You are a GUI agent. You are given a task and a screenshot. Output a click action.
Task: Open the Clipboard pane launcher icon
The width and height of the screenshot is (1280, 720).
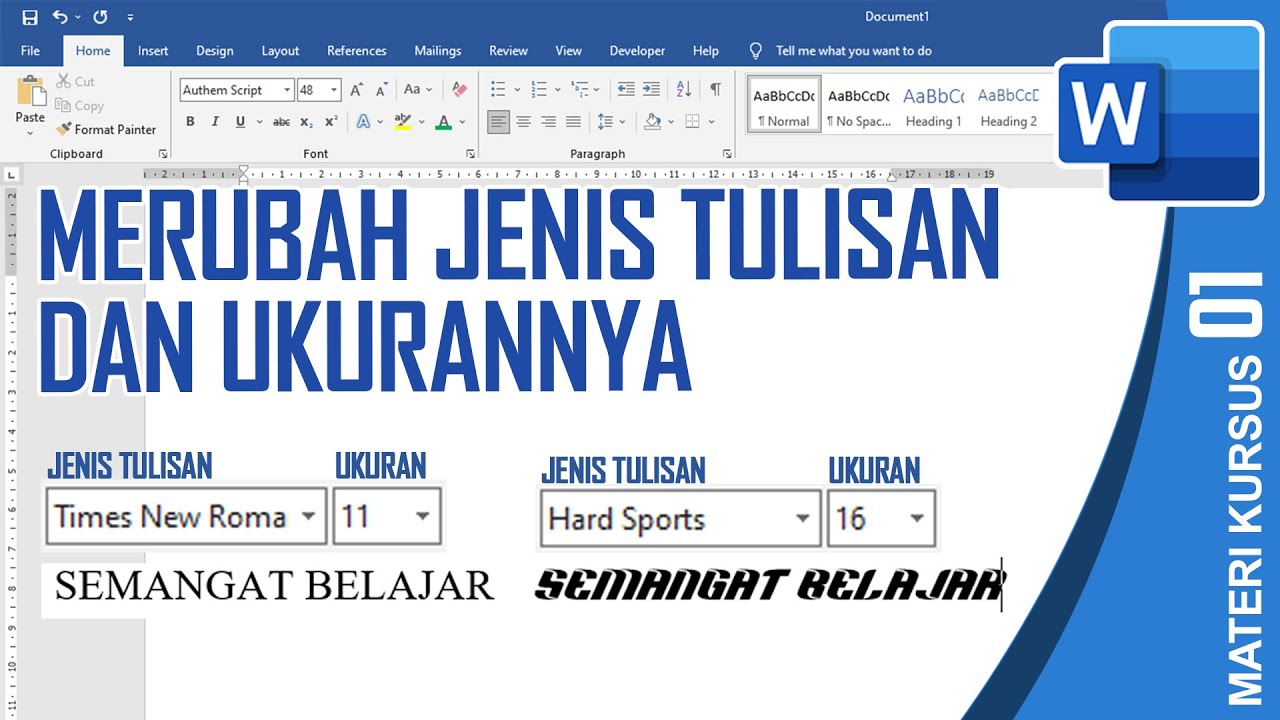coord(163,154)
